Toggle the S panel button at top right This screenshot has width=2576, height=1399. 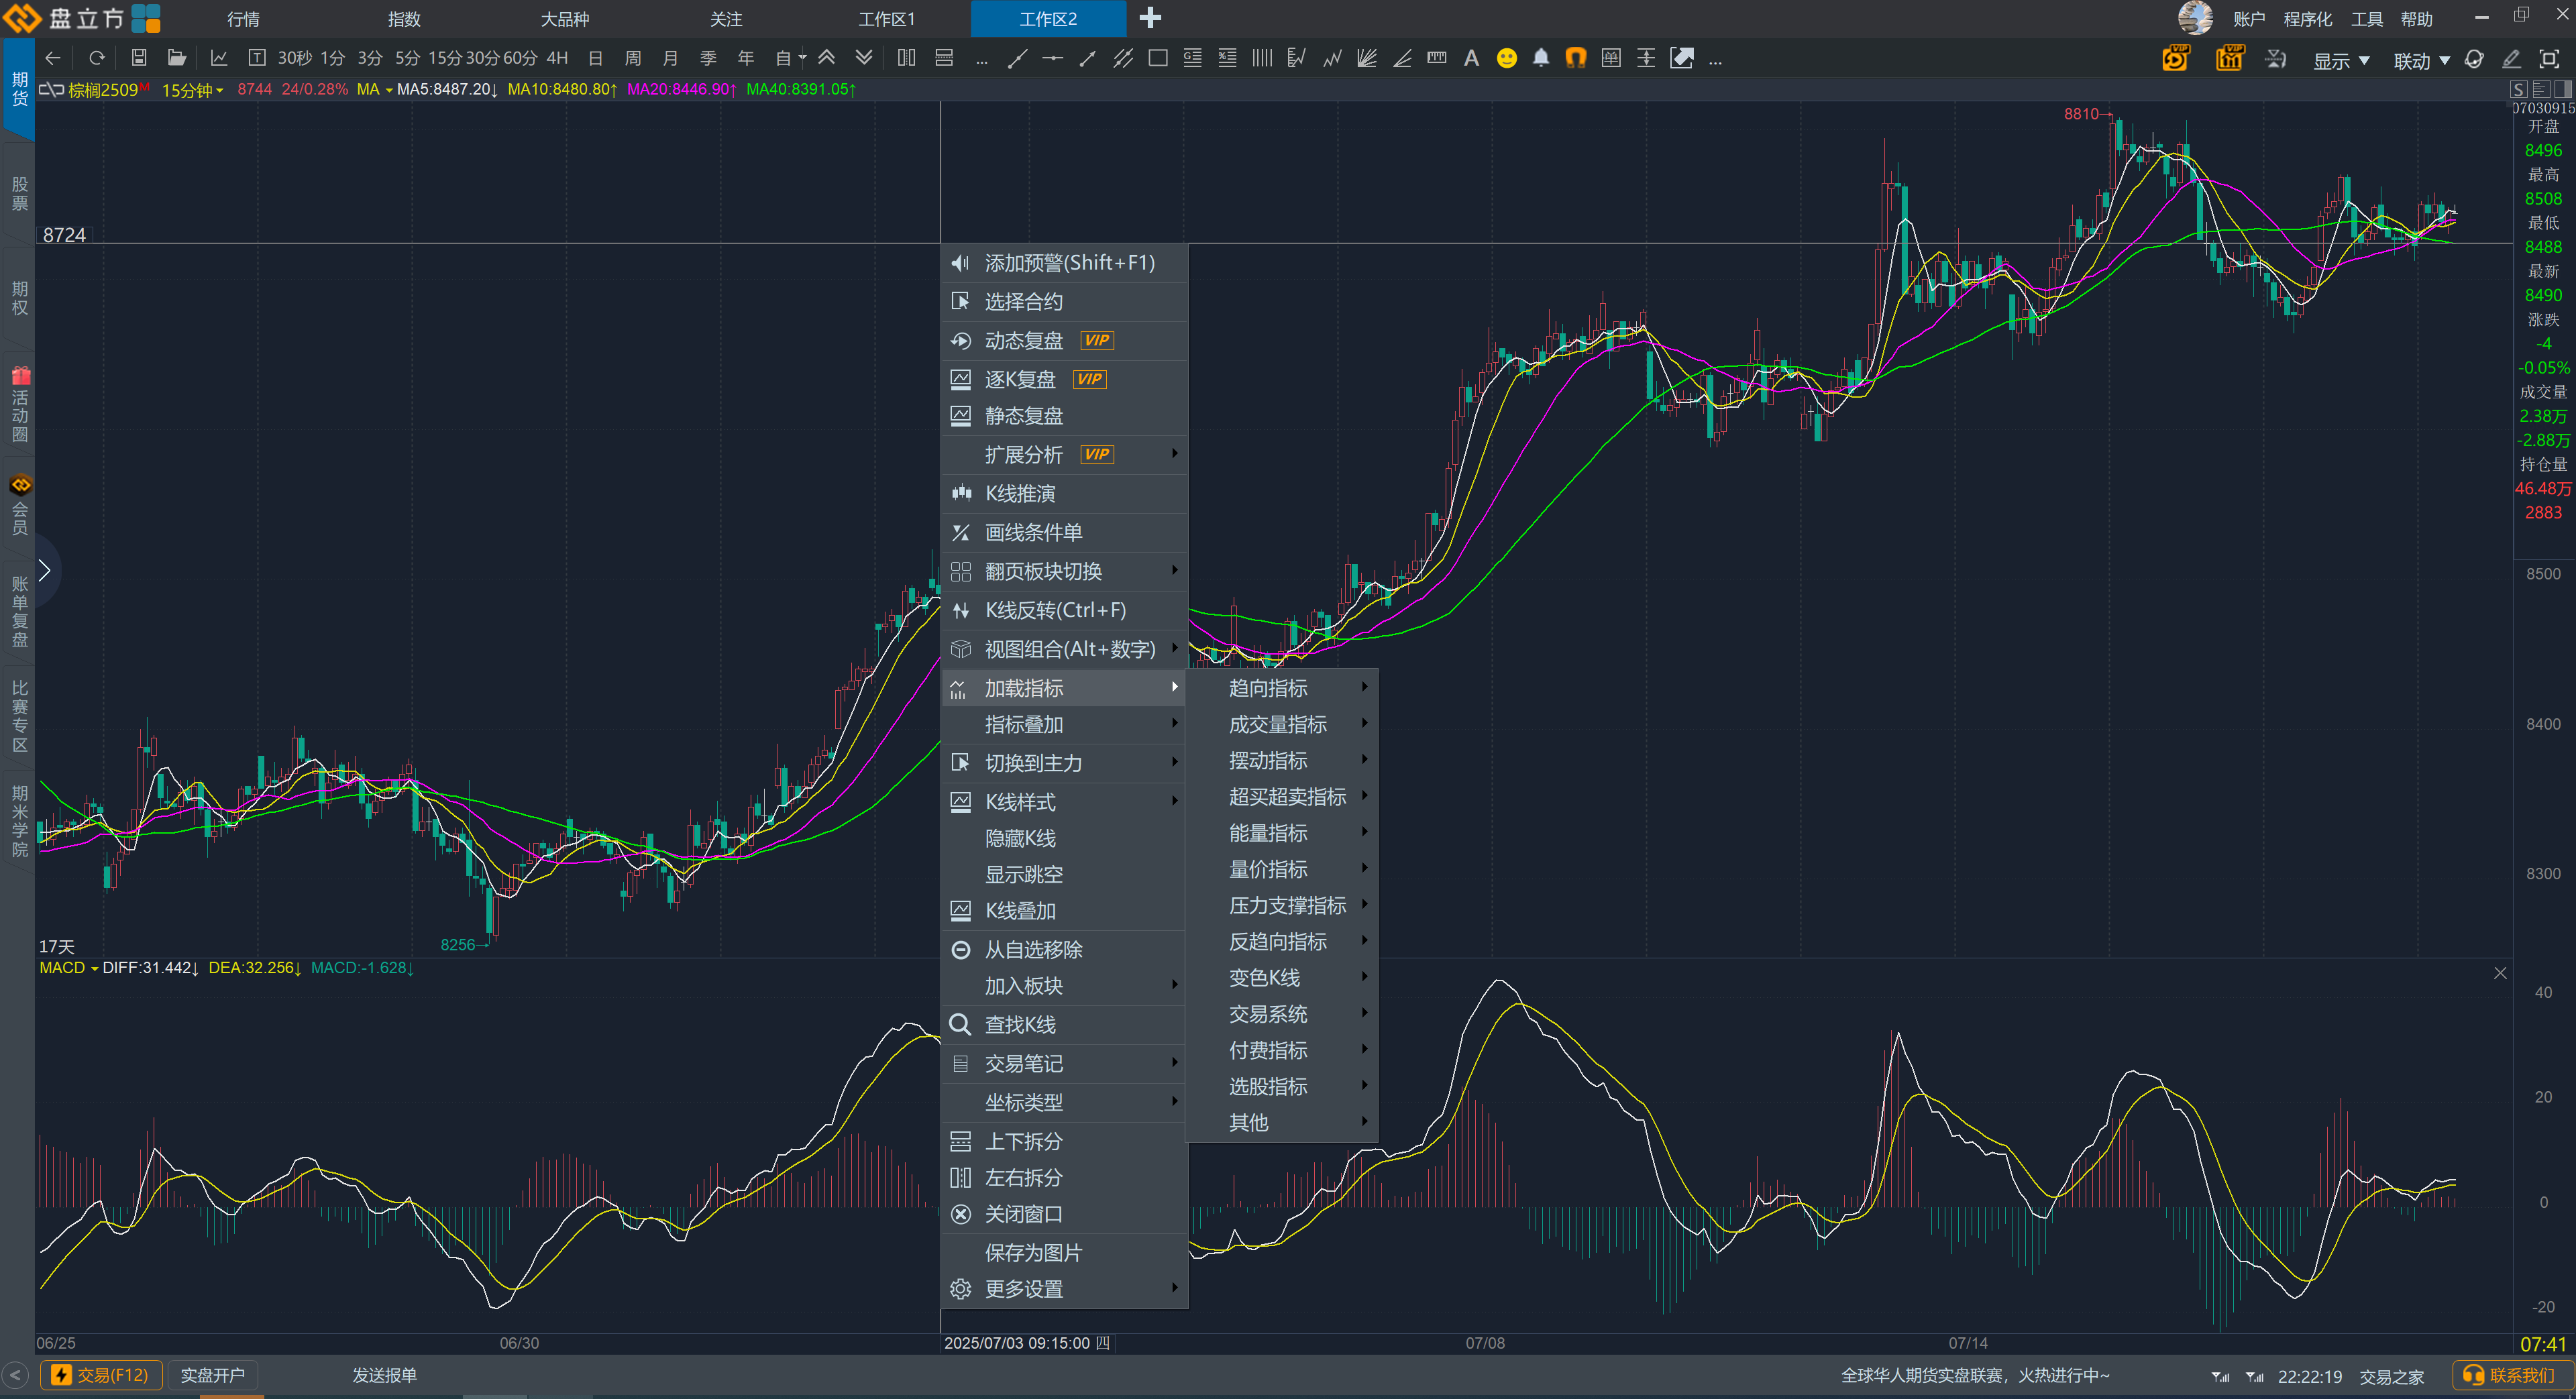click(x=2518, y=89)
